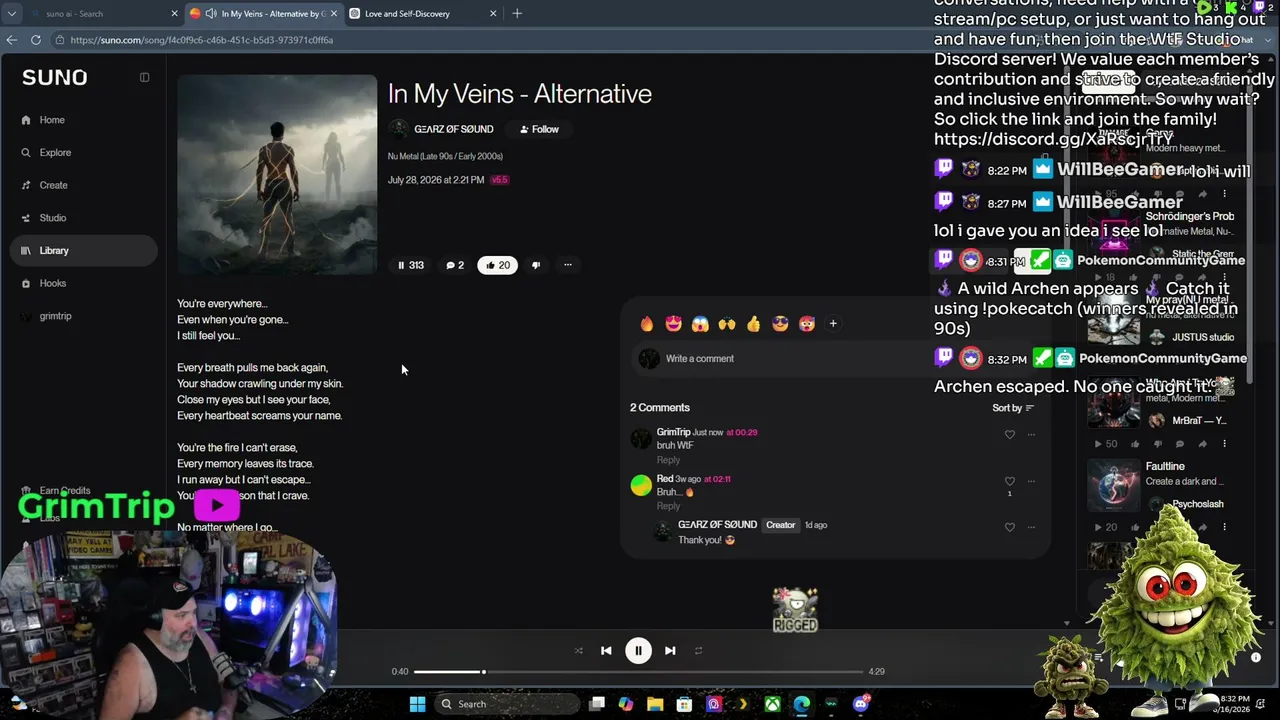Screen dimensions: 1280x720
Task: Add another emoji reaction with plus
Action: [x=833, y=323]
